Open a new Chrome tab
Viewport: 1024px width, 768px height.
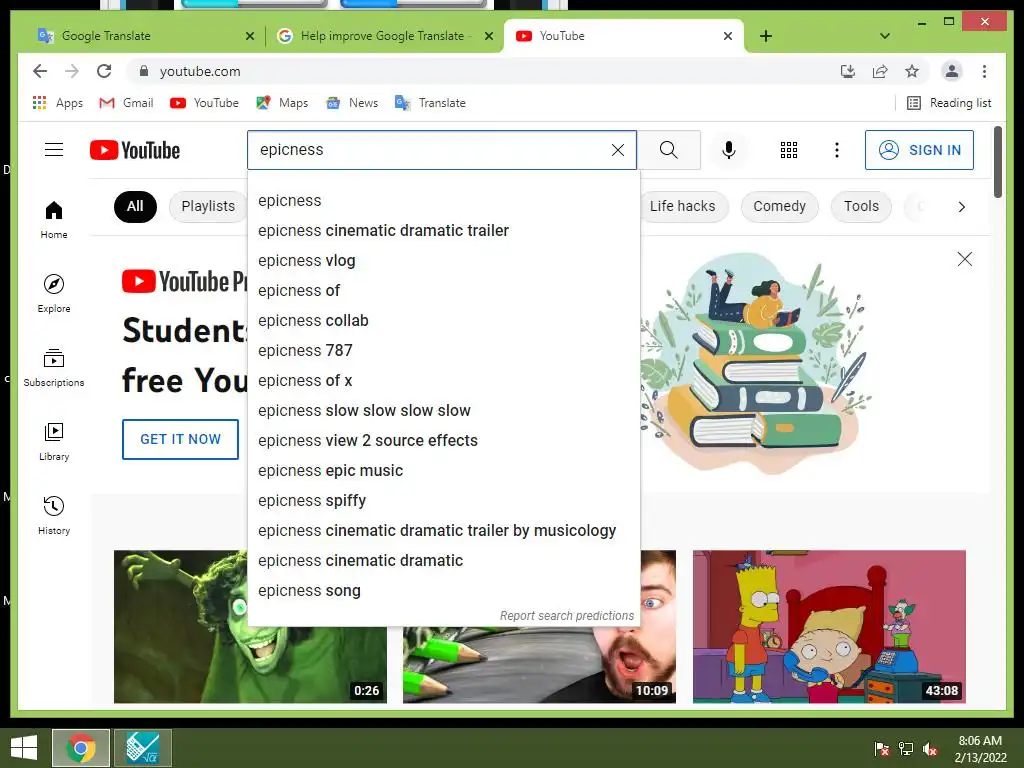point(766,36)
